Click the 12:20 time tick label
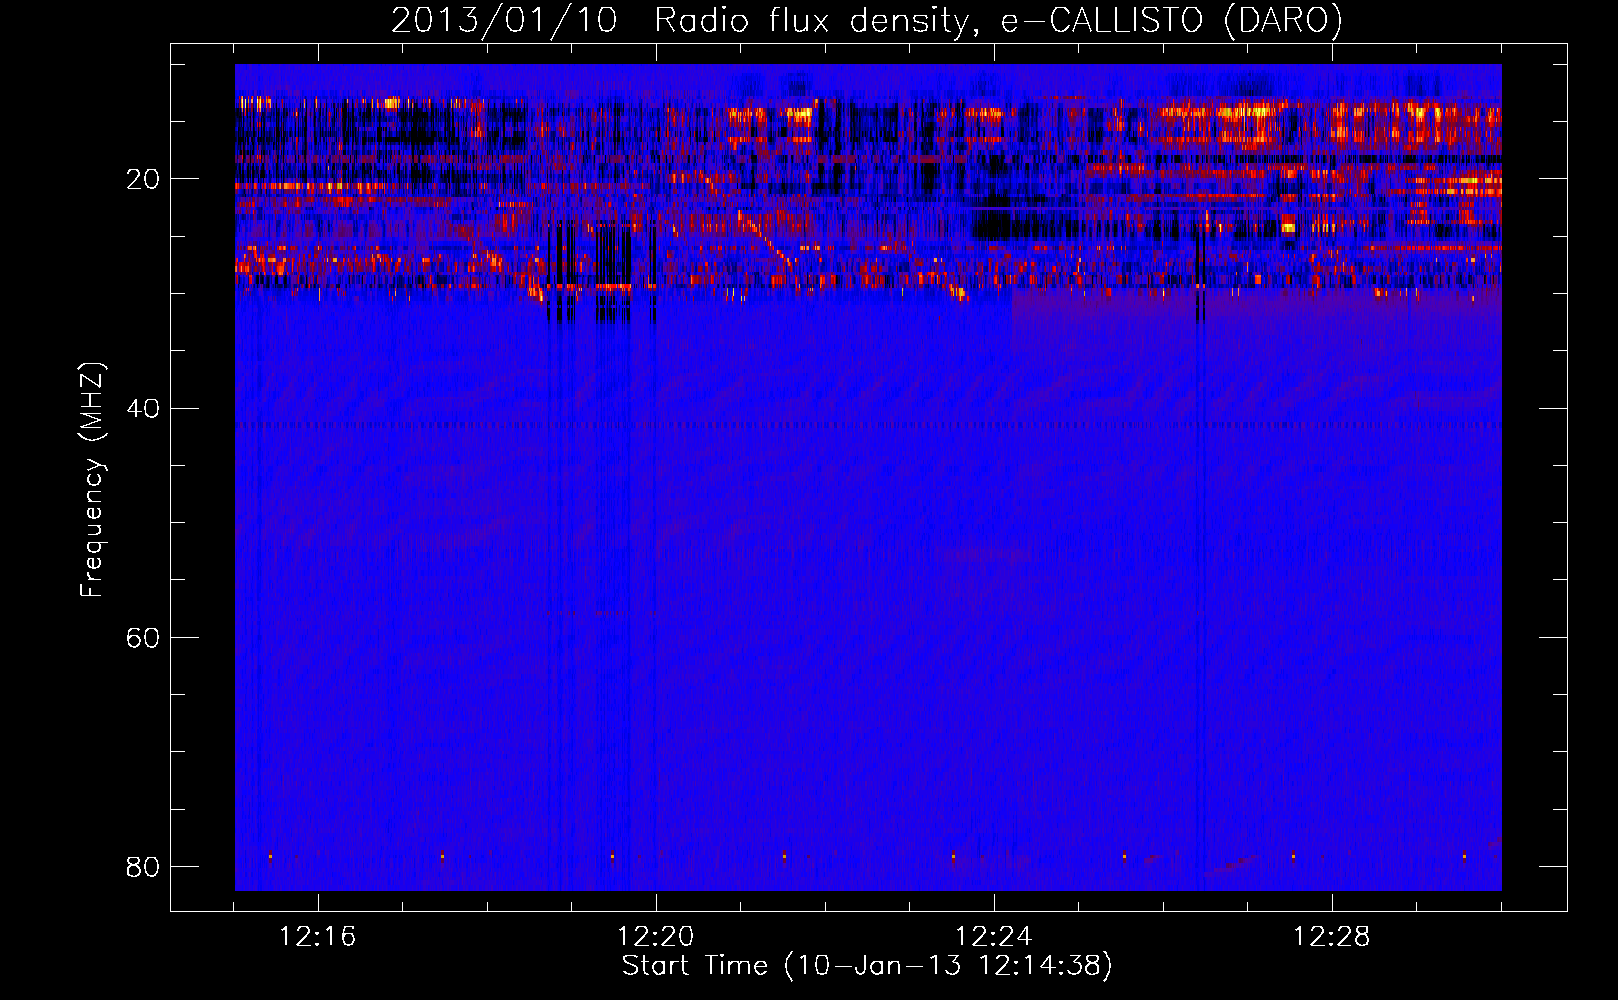 pyautogui.click(x=655, y=937)
